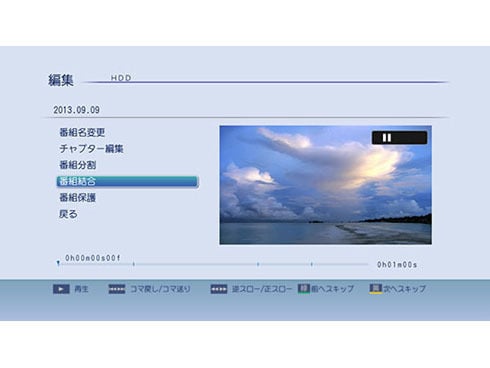
Task: Go back with 戻る
Action: [68, 214]
